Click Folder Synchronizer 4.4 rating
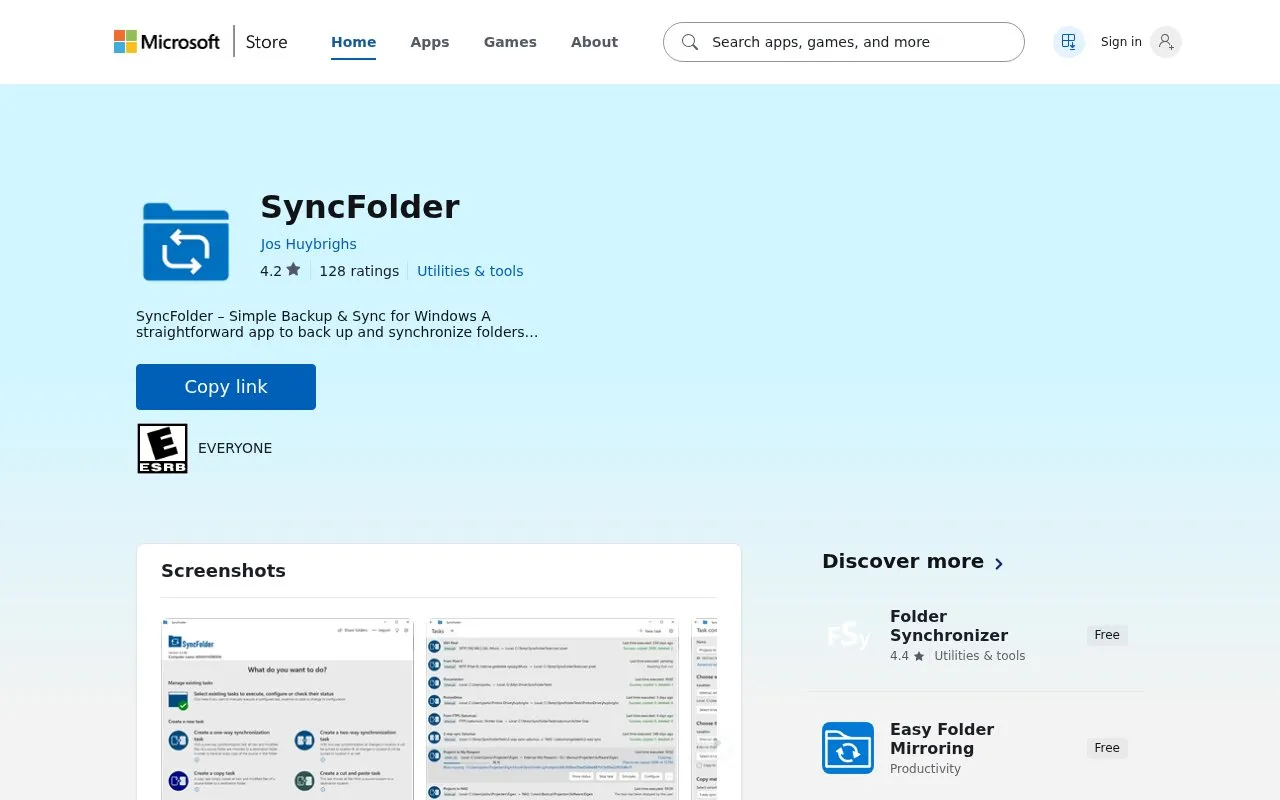This screenshot has height=800, width=1280. tap(907, 656)
